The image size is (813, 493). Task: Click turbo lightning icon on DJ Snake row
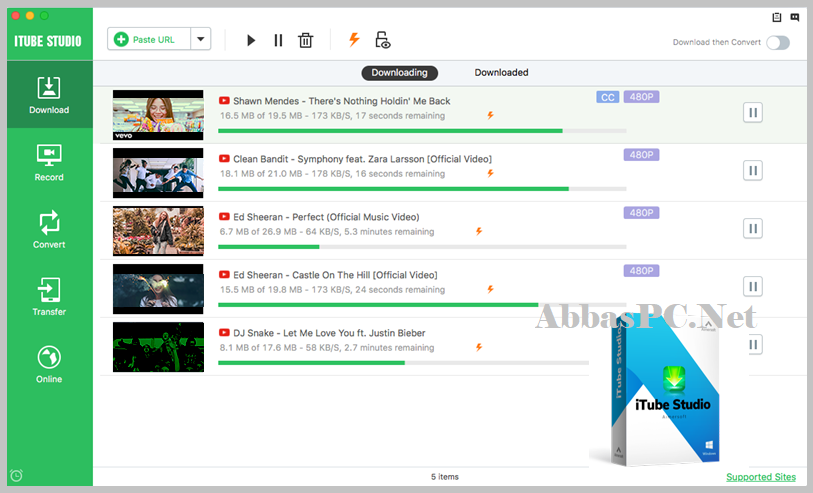point(479,347)
